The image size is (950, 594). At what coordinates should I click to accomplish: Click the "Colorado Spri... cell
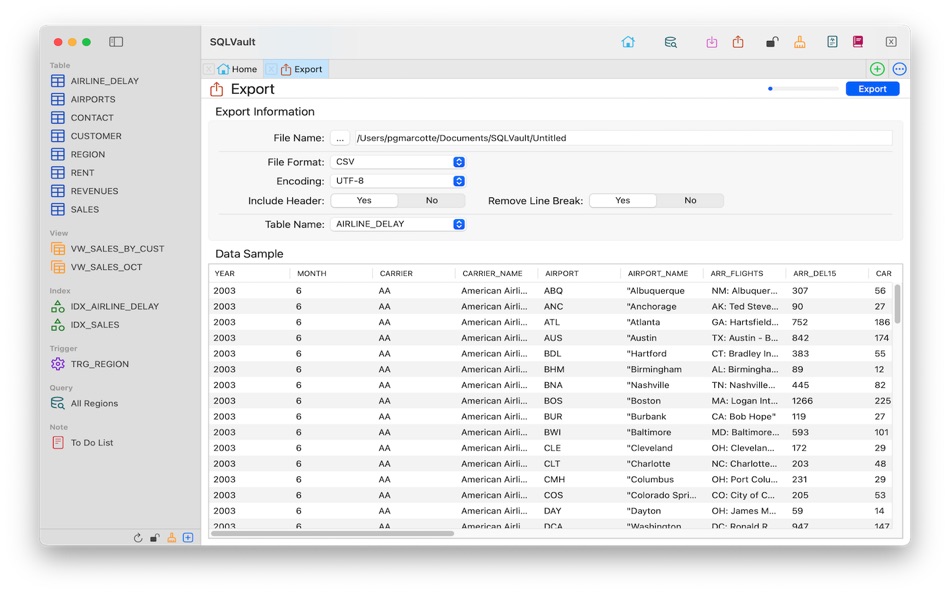661,495
